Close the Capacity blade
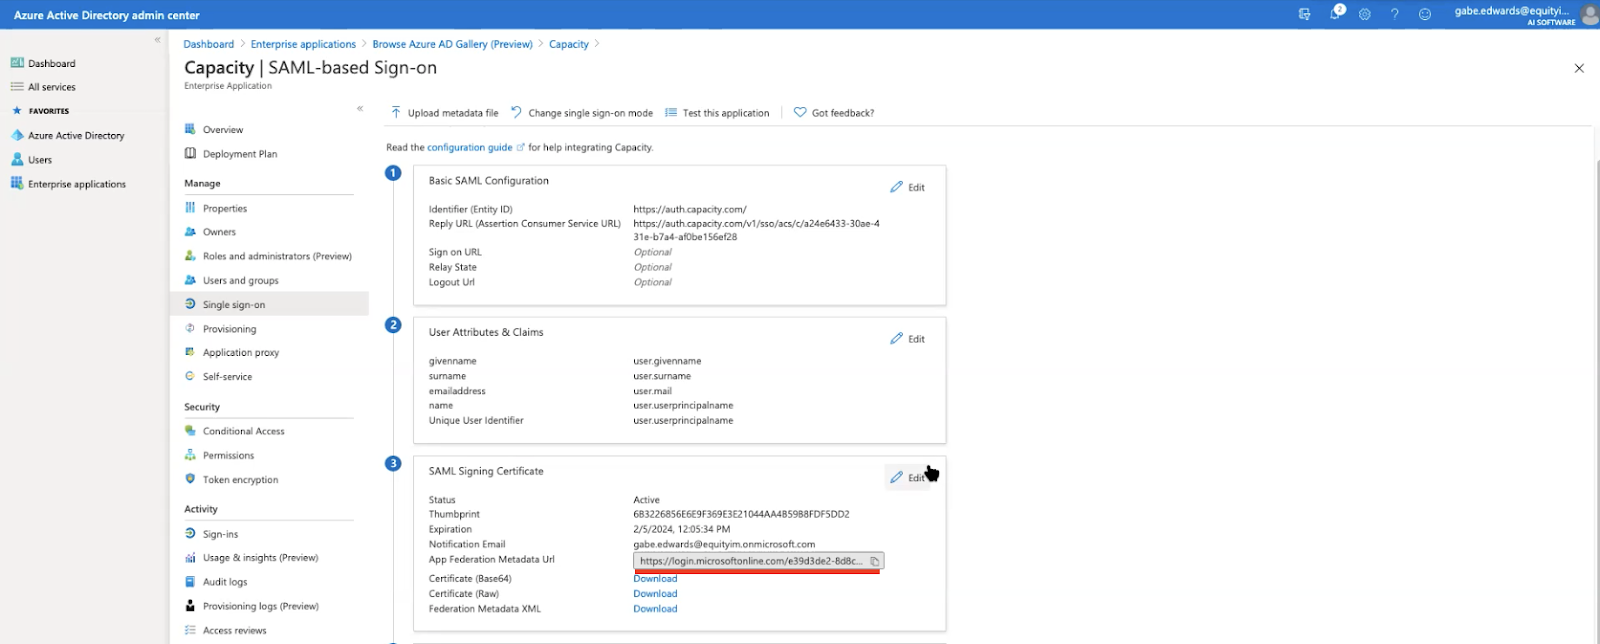This screenshot has width=1600, height=644. click(1579, 68)
